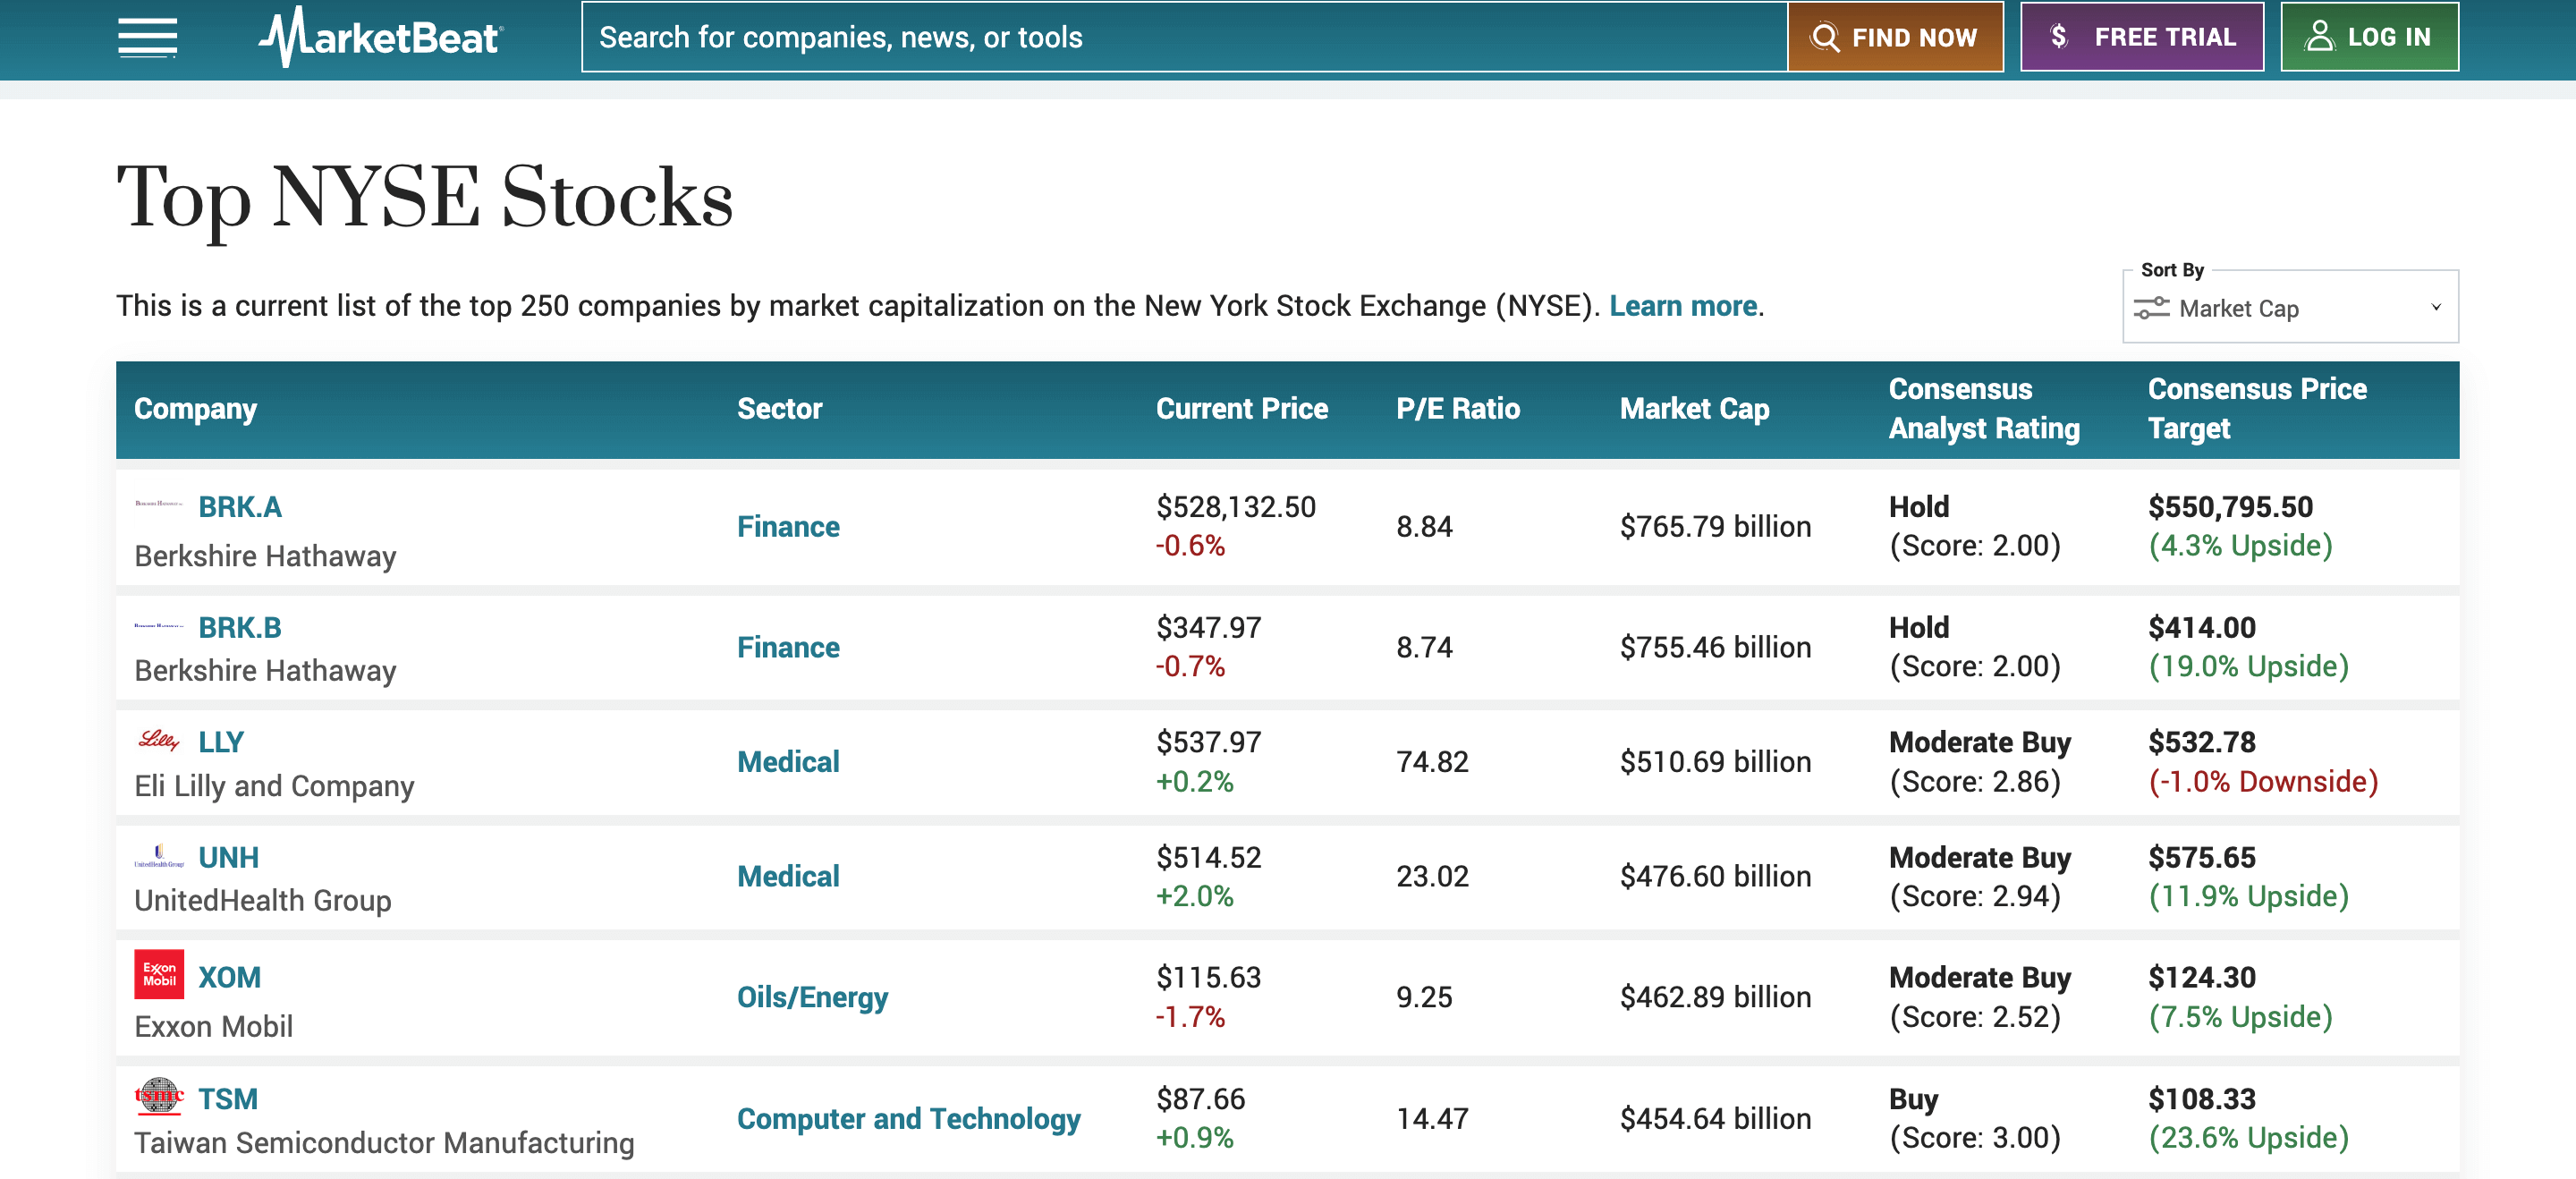2576x1179 pixels.
Task: Open the hamburger navigation menu
Action: (147, 37)
